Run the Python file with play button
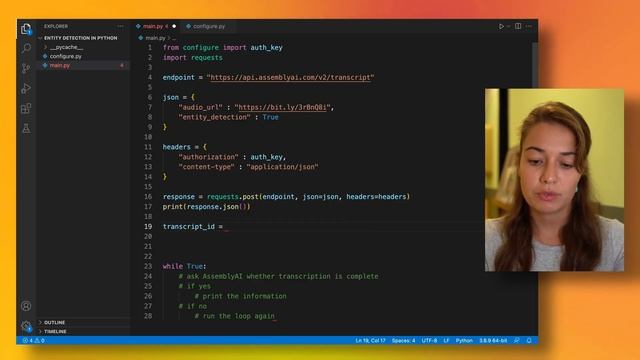640x360 pixels. 501,26
